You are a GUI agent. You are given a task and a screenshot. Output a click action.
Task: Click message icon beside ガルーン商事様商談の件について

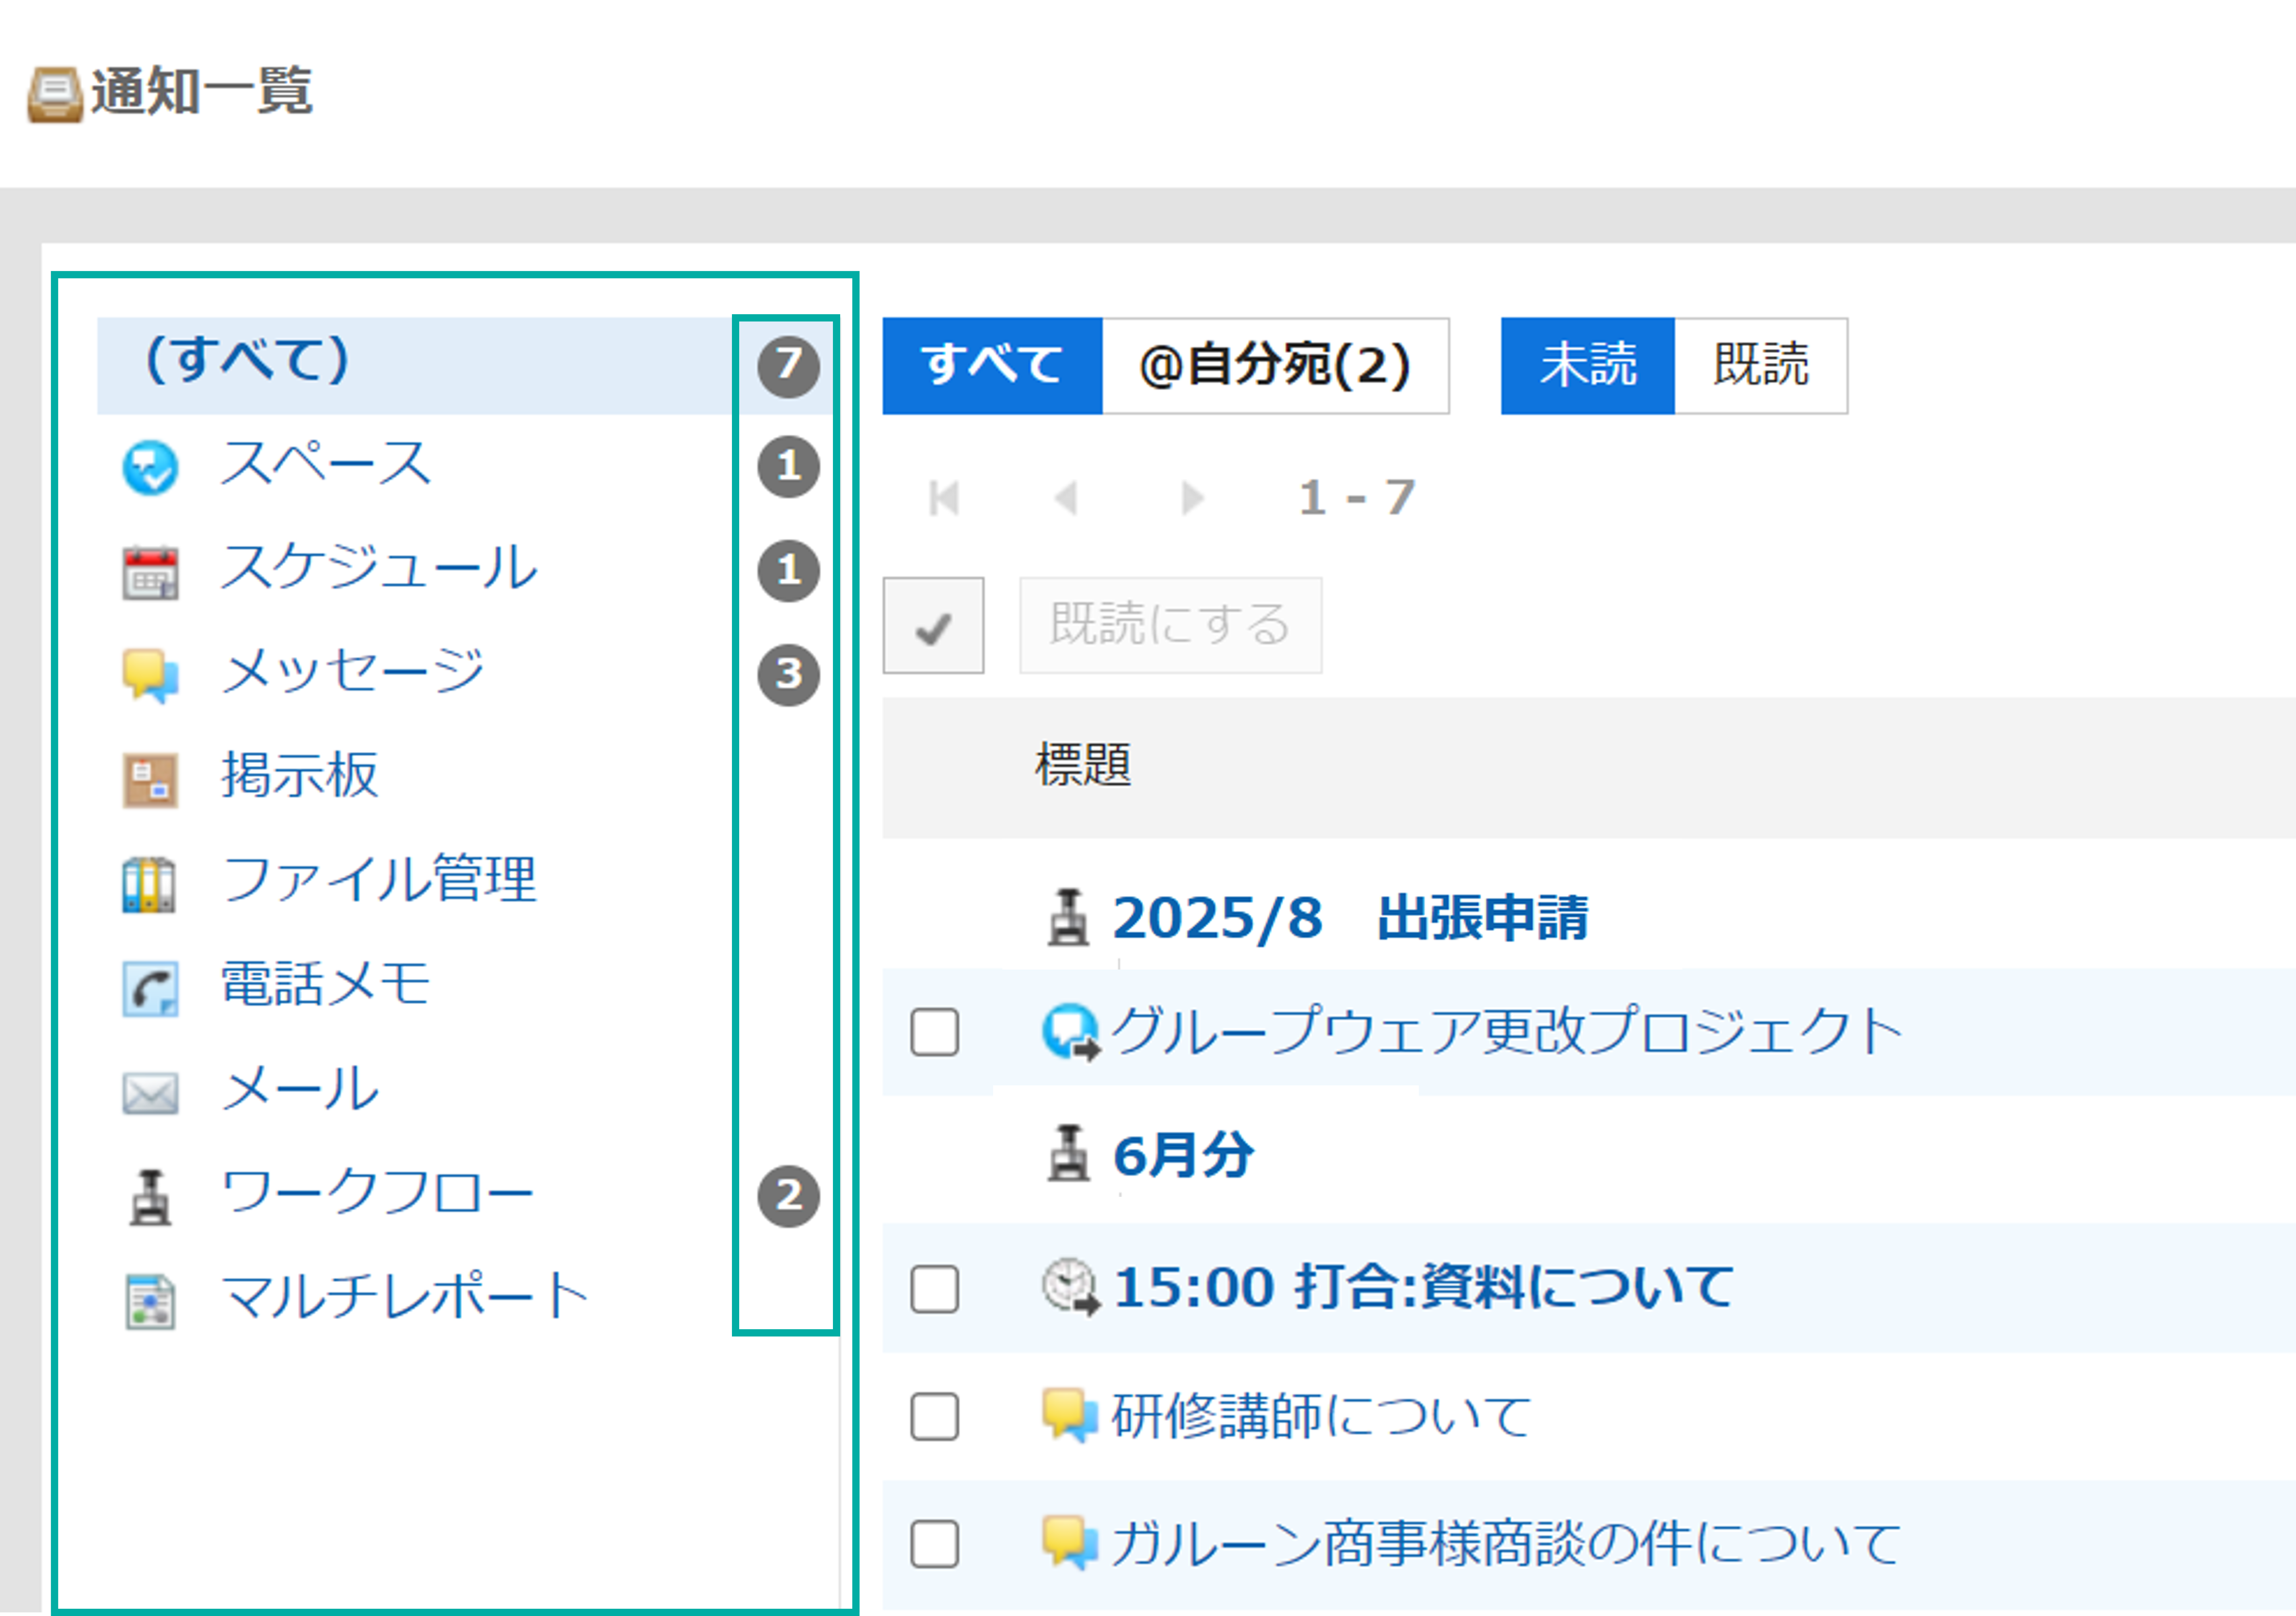[x=1070, y=1543]
